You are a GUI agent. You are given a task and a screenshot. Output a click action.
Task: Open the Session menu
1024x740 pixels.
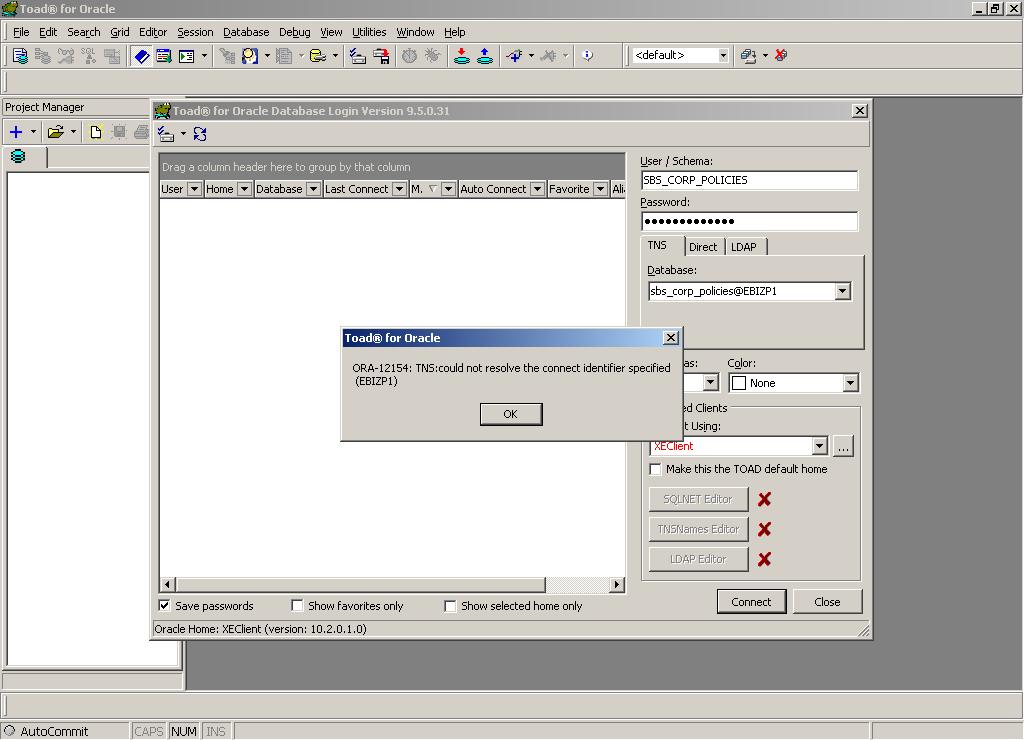click(195, 32)
